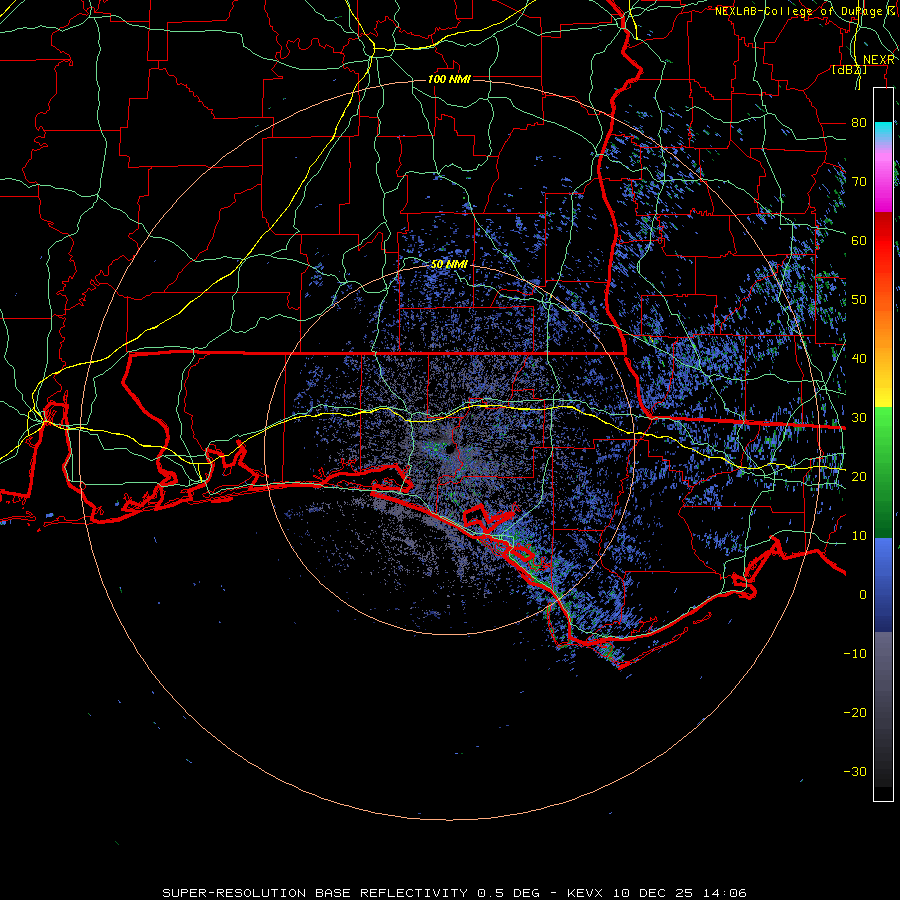Pick the red segment of the color bar
Image resolution: width=900 pixels, height=900 pixels.
(x=883, y=241)
